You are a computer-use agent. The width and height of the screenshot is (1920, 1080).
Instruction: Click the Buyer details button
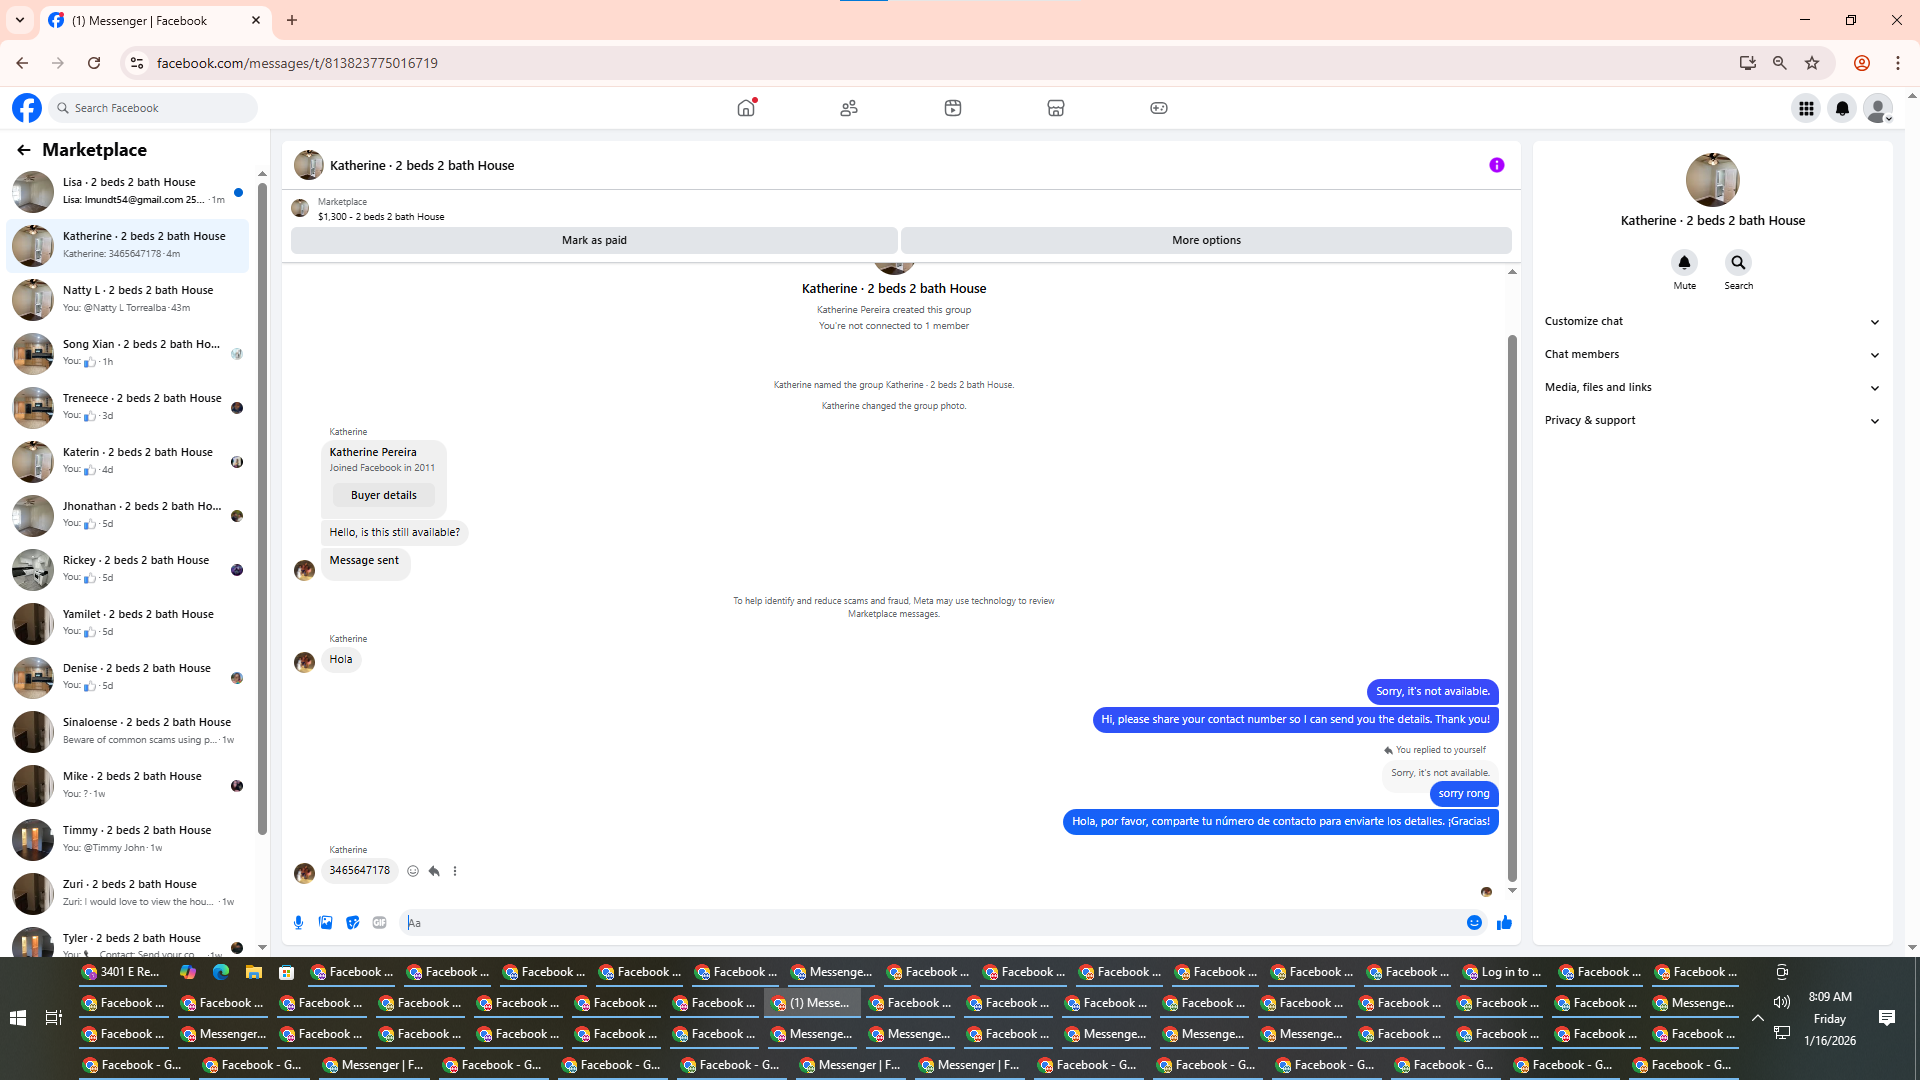coord(384,495)
